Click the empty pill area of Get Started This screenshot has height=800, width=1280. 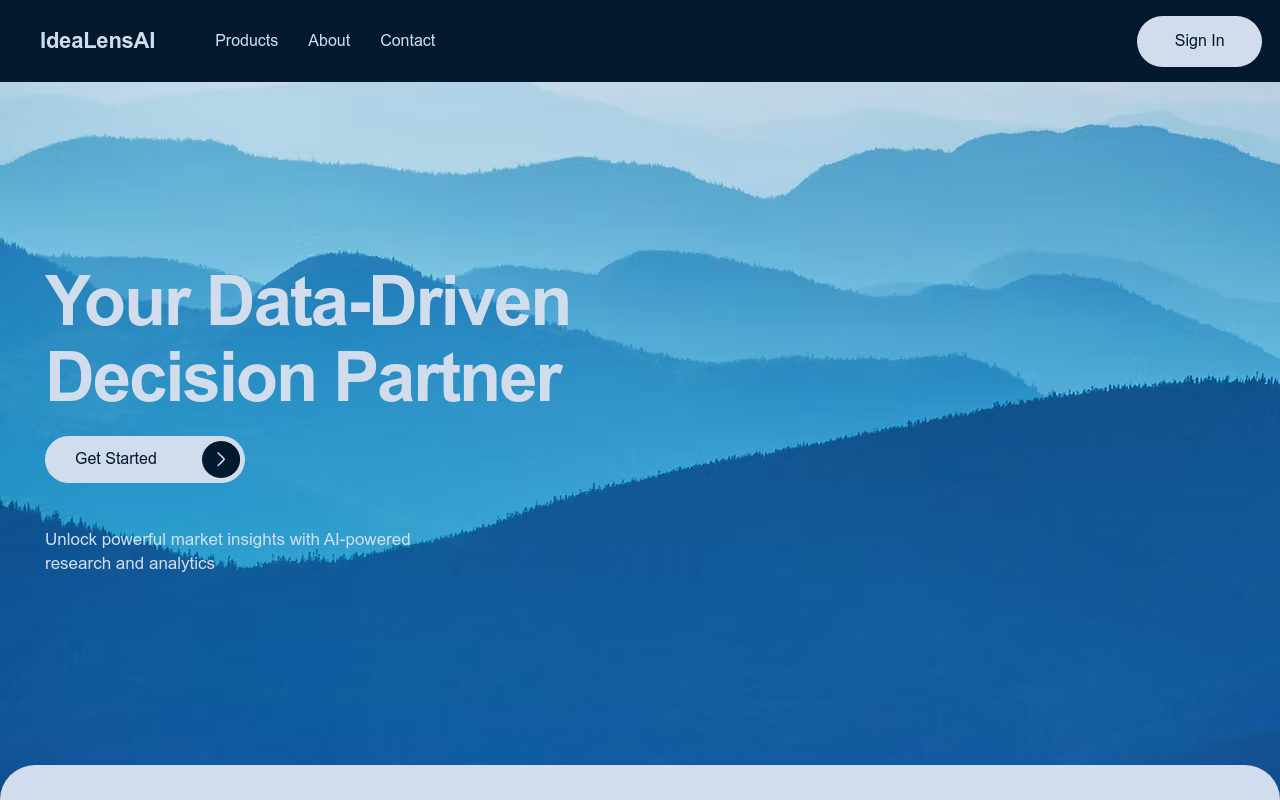(x=180, y=459)
